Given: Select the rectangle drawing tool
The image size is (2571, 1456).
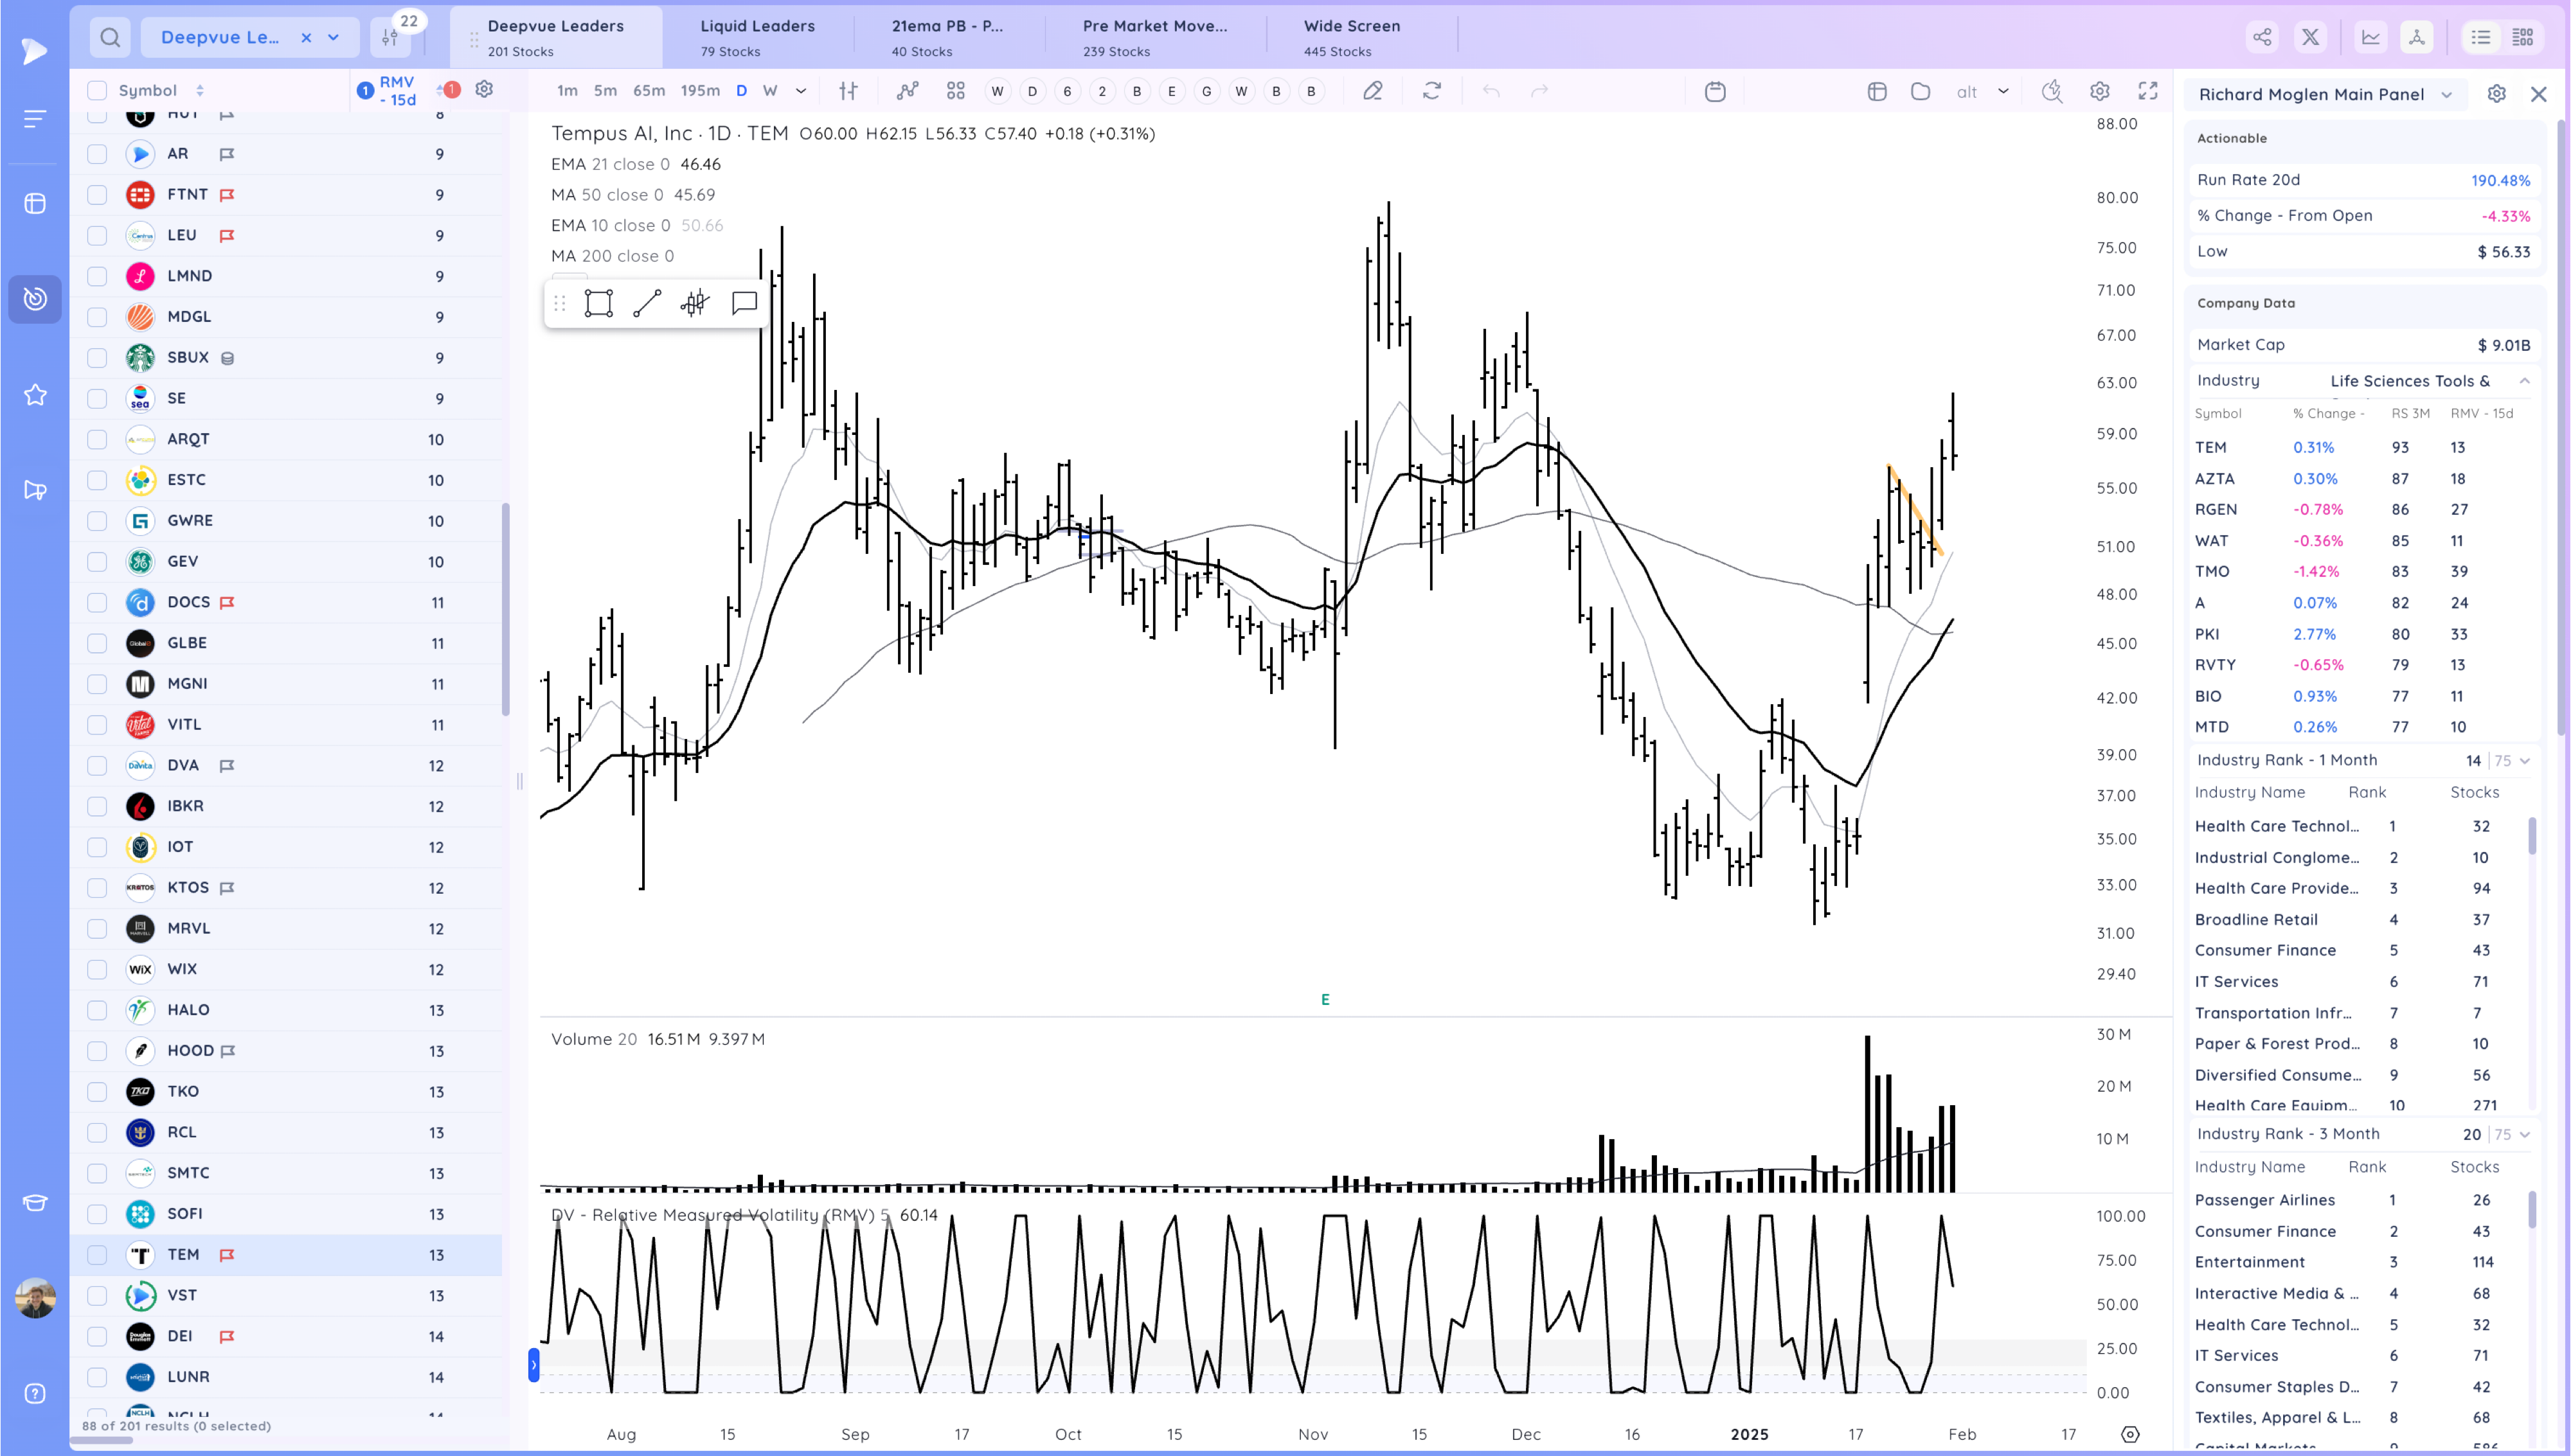Looking at the screenshot, I should point(598,303).
